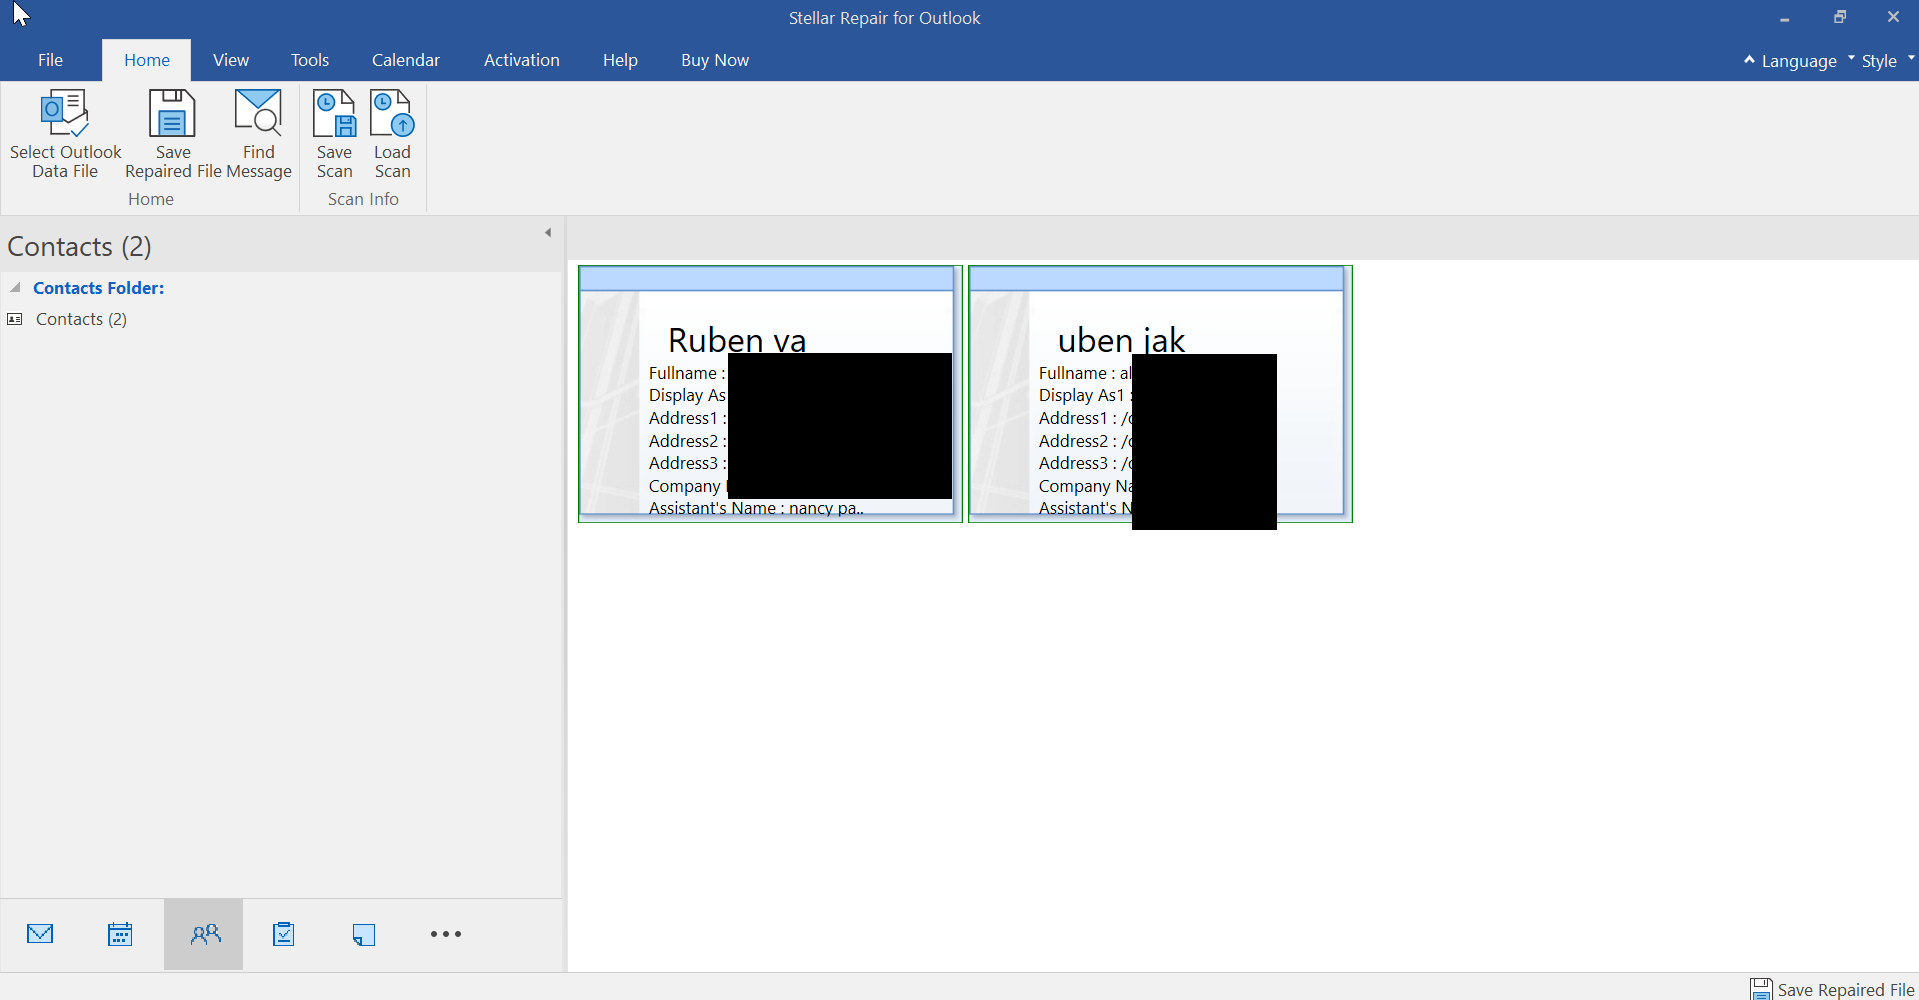This screenshot has width=1919, height=1000.
Task: Click Save Repaired File ribbon button
Action: click(172, 134)
